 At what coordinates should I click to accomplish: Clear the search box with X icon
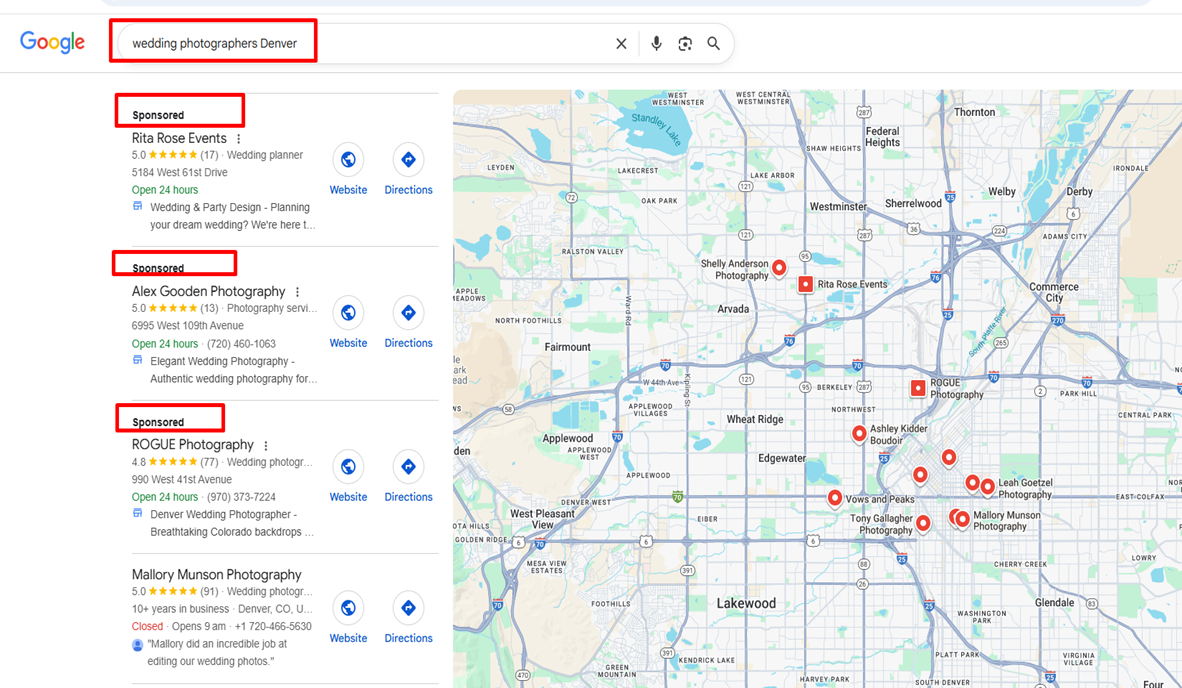(x=621, y=44)
